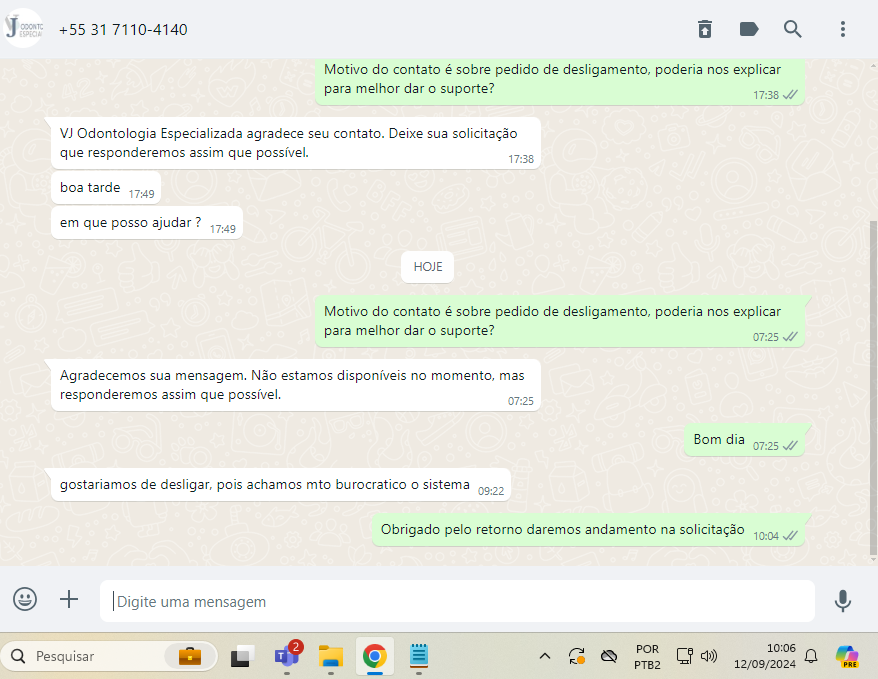Viewport: 878px width, 679px height.
Task: Click the OneDrive cloud tray icon
Action: [609, 655]
